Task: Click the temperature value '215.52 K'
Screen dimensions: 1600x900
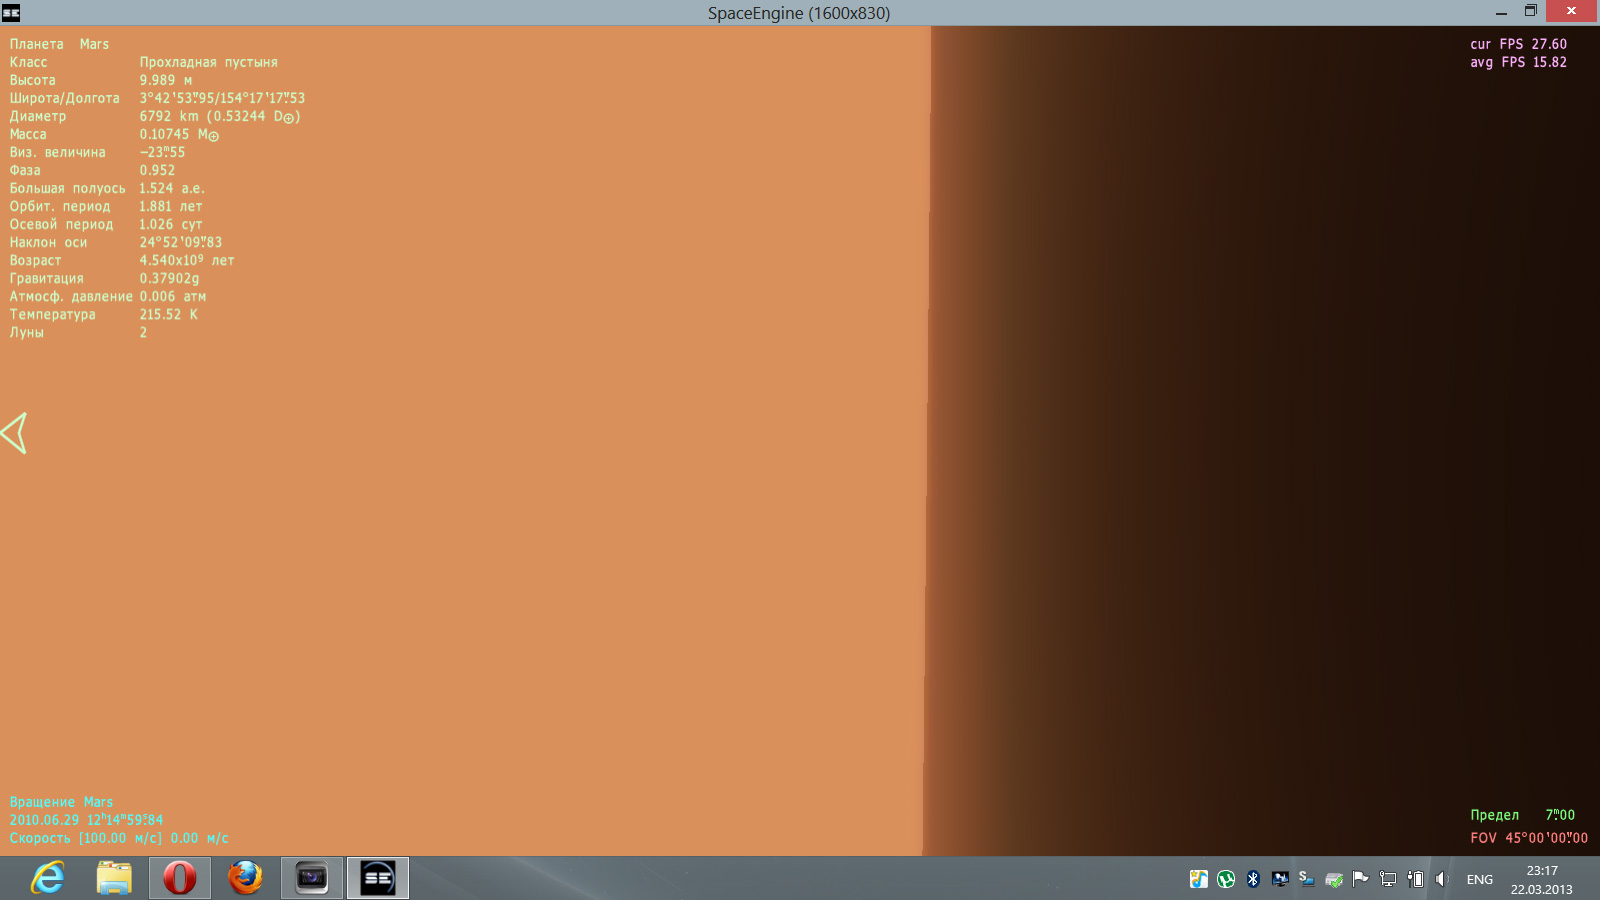Action: (169, 314)
